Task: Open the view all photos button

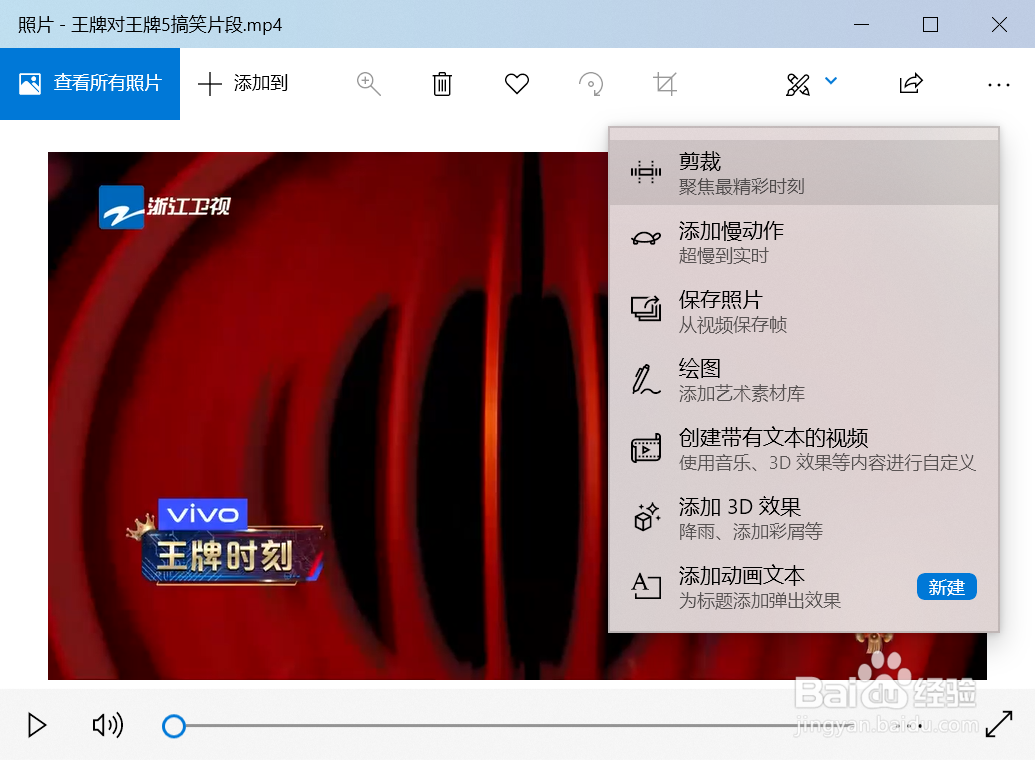Action: click(x=90, y=84)
